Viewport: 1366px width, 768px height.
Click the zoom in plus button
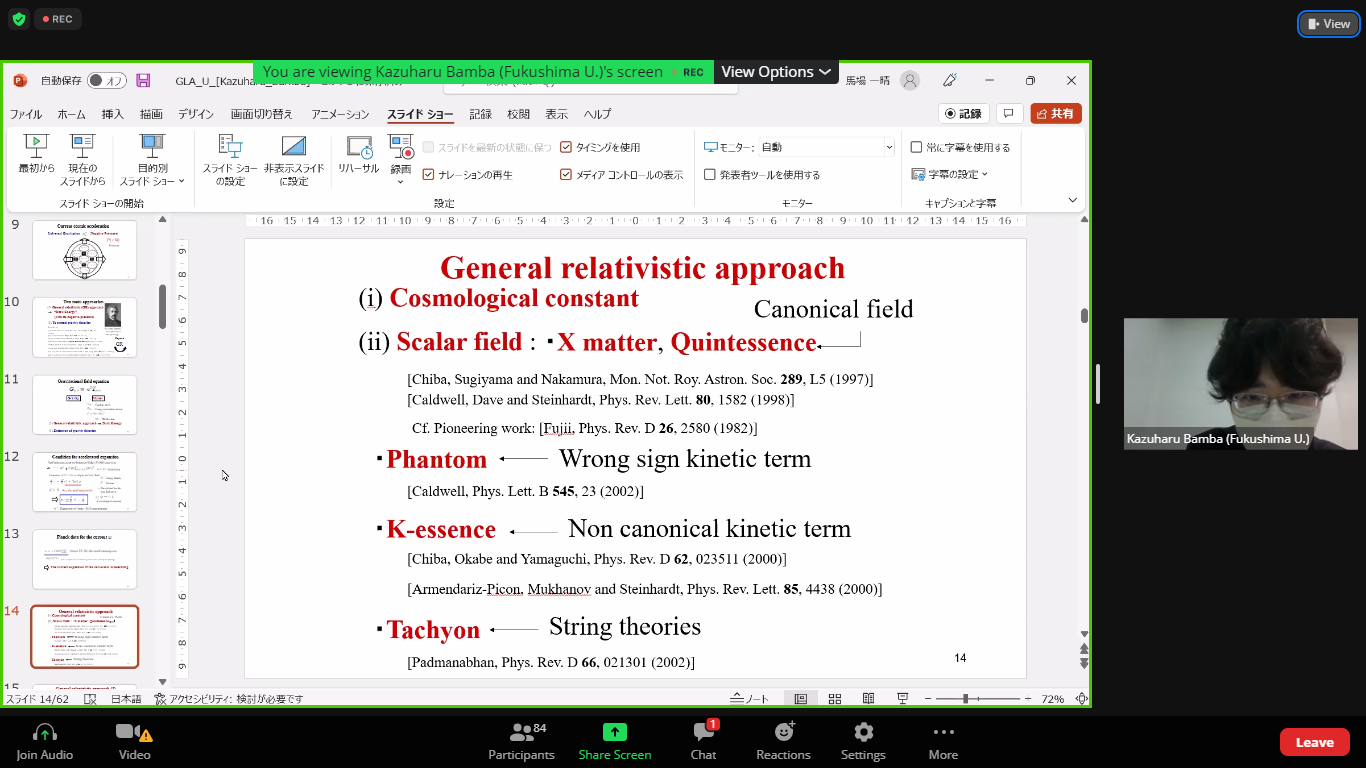[x=1028, y=699]
